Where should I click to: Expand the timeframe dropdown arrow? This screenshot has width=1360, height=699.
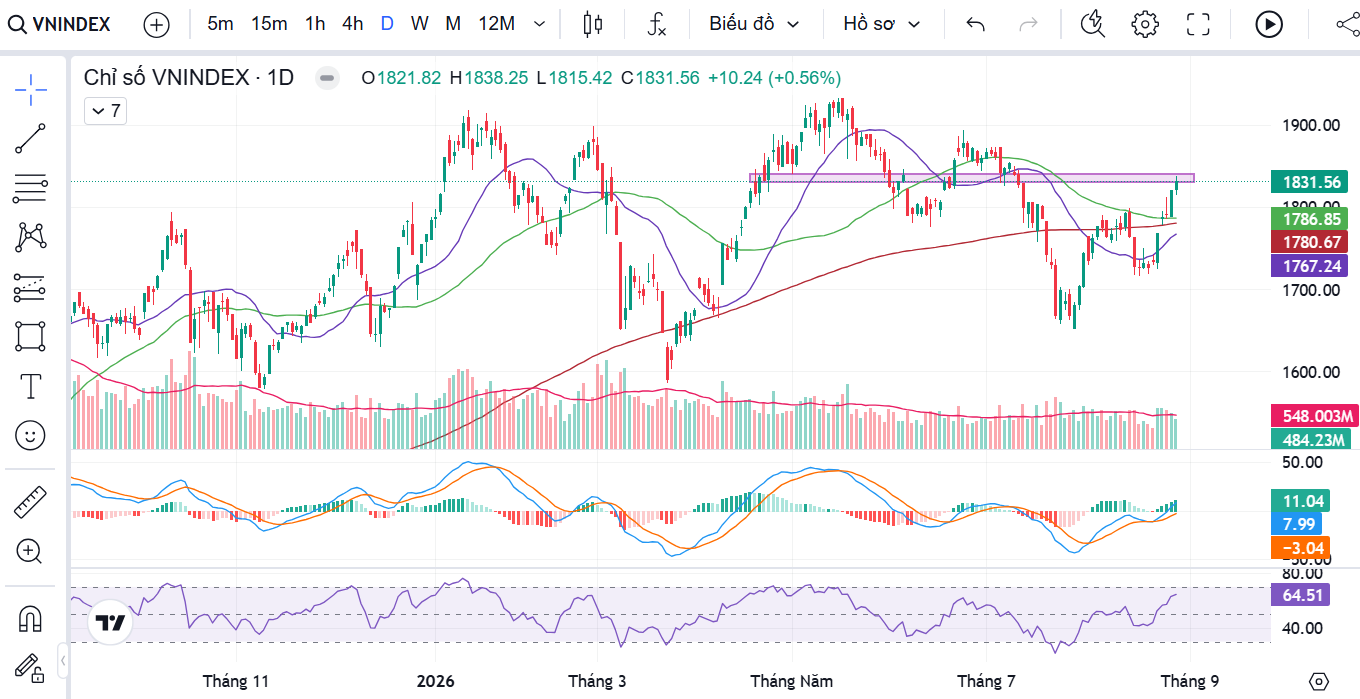tap(540, 24)
